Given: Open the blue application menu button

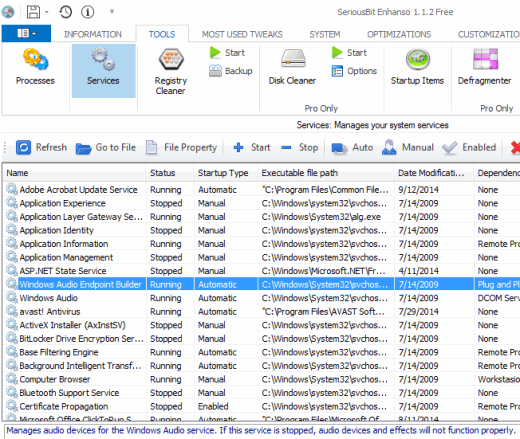Looking at the screenshot, I should (x=26, y=33).
